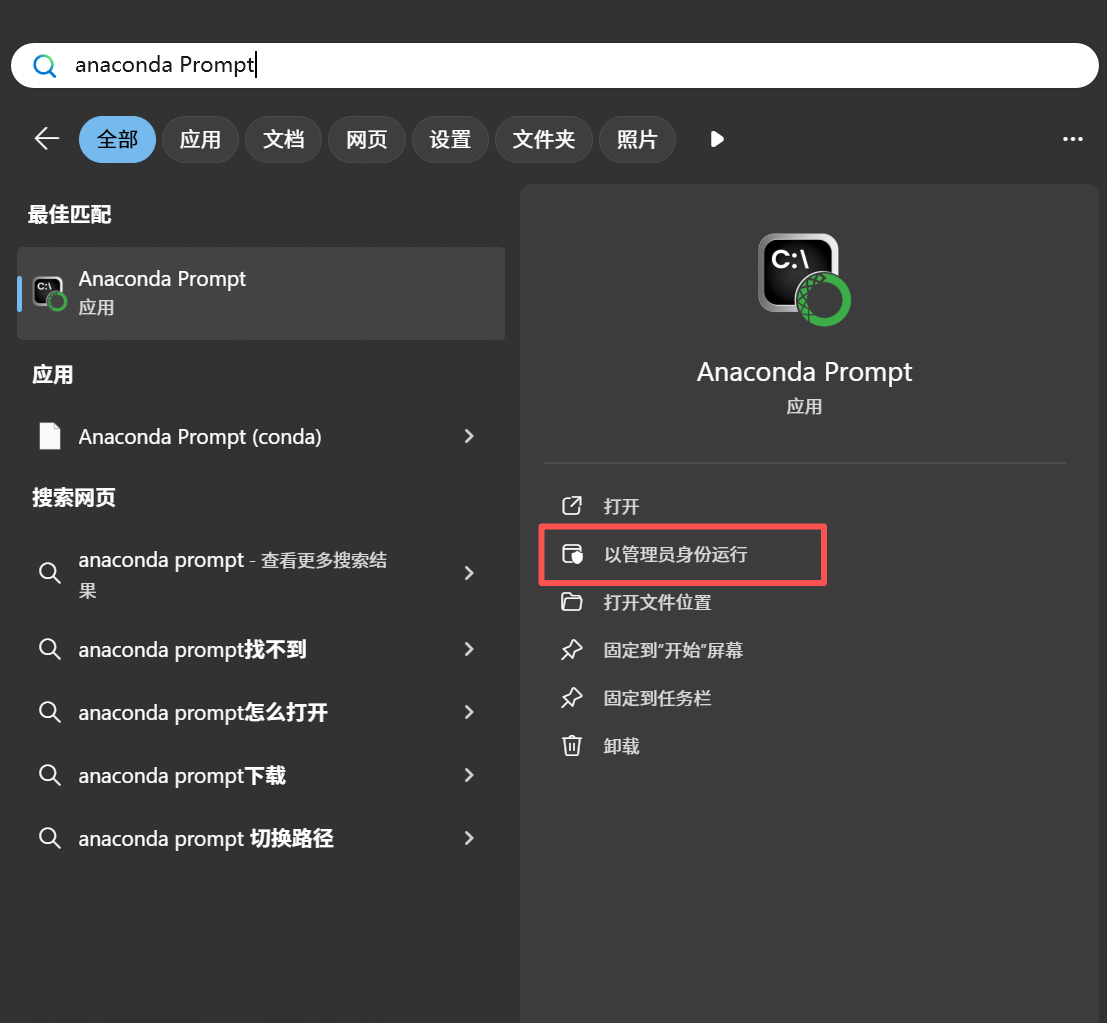This screenshot has height=1023, width=1107.
Task: Switch to the 文档 filter tab
Action: [x=284, y=139]
